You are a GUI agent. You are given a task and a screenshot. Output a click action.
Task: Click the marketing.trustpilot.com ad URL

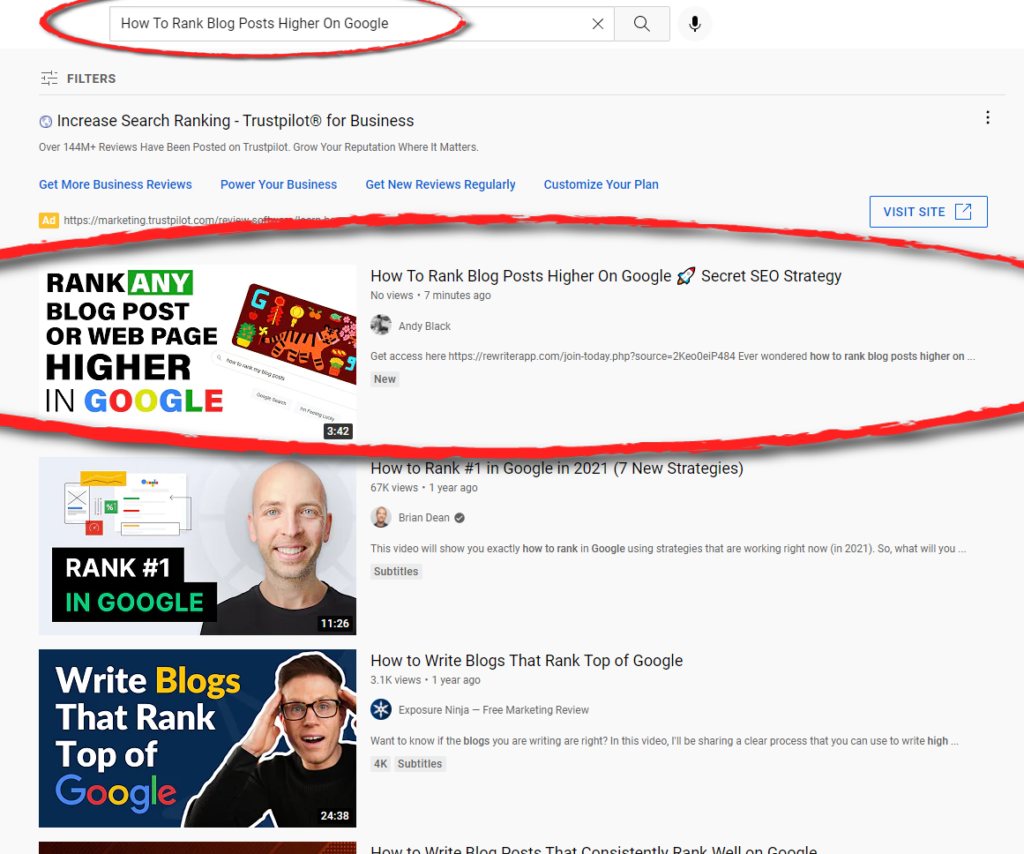click(x=199, y=220)
